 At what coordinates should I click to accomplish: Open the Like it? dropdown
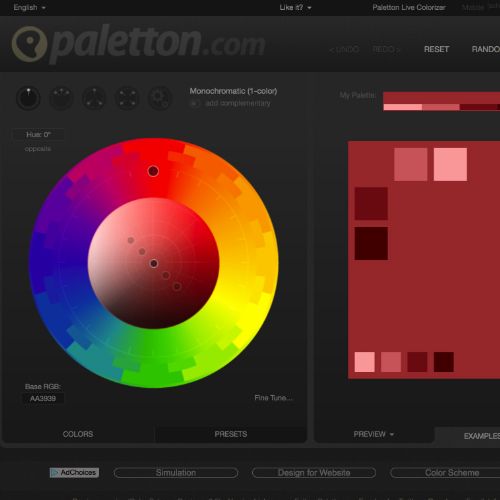[x=295, y=7]
